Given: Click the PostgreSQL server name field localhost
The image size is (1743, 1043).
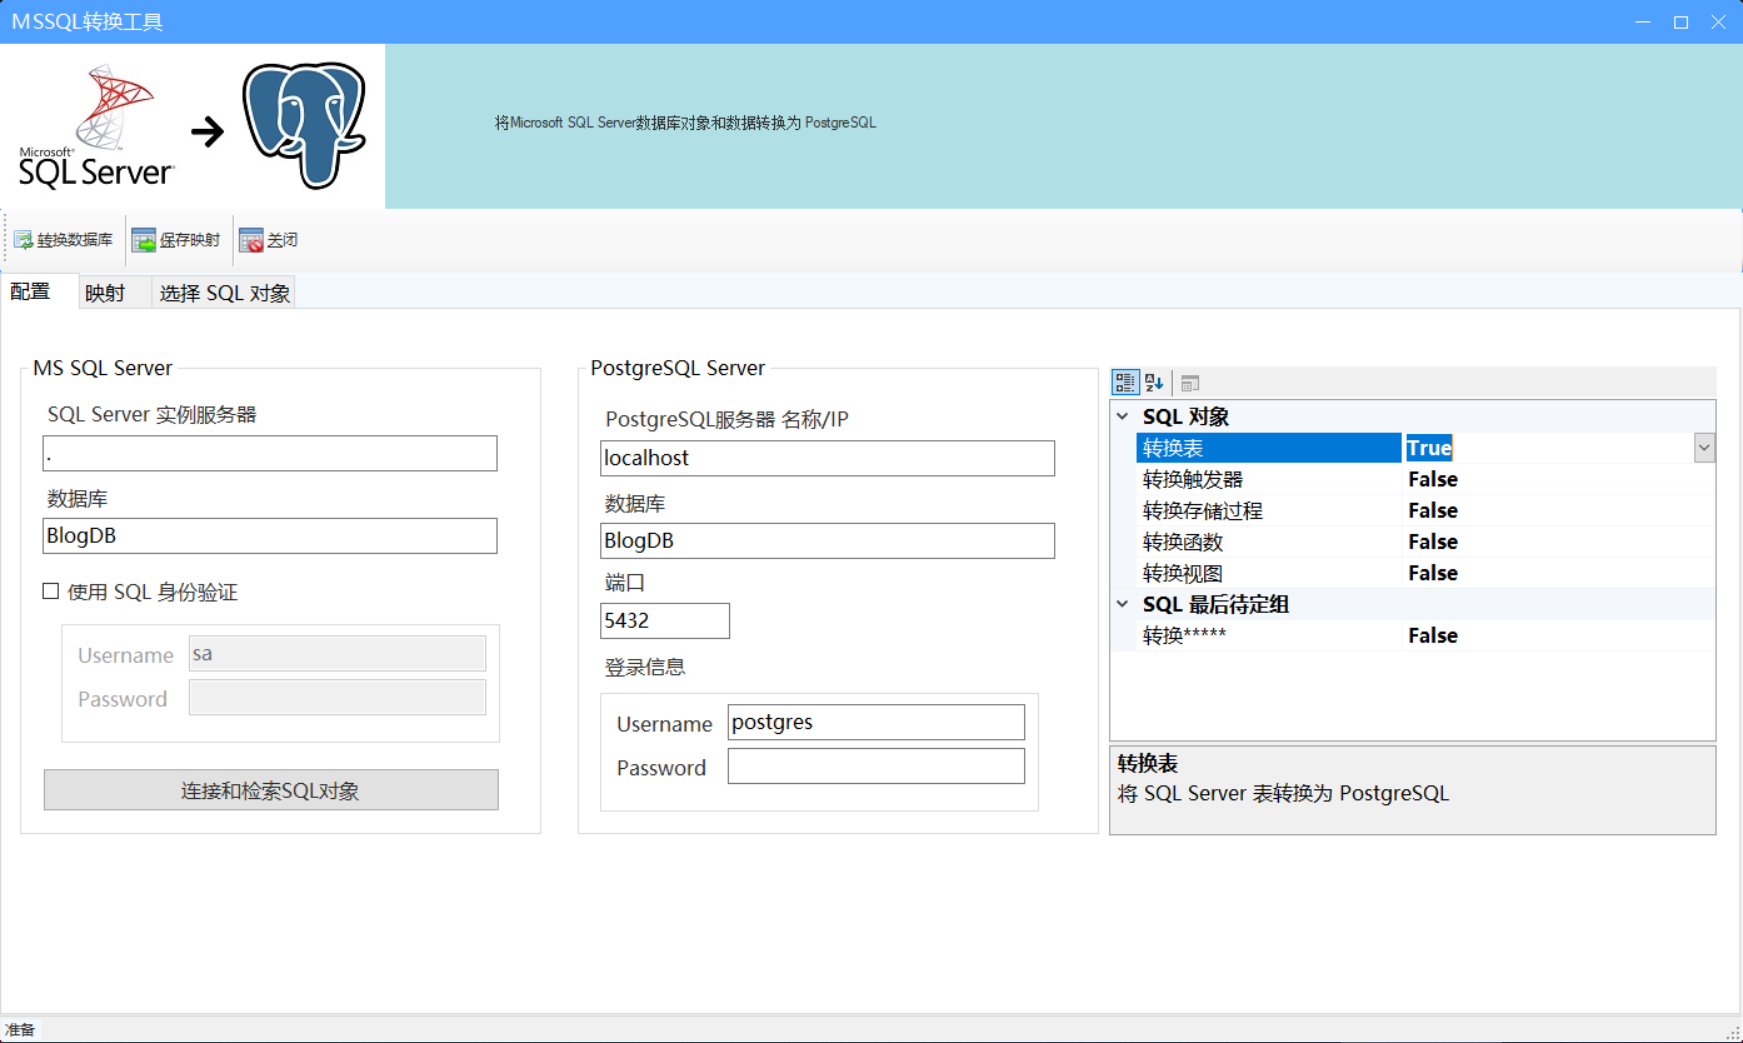Looking at the screenshot, I should pyautogui.click(x=827, y=458).
